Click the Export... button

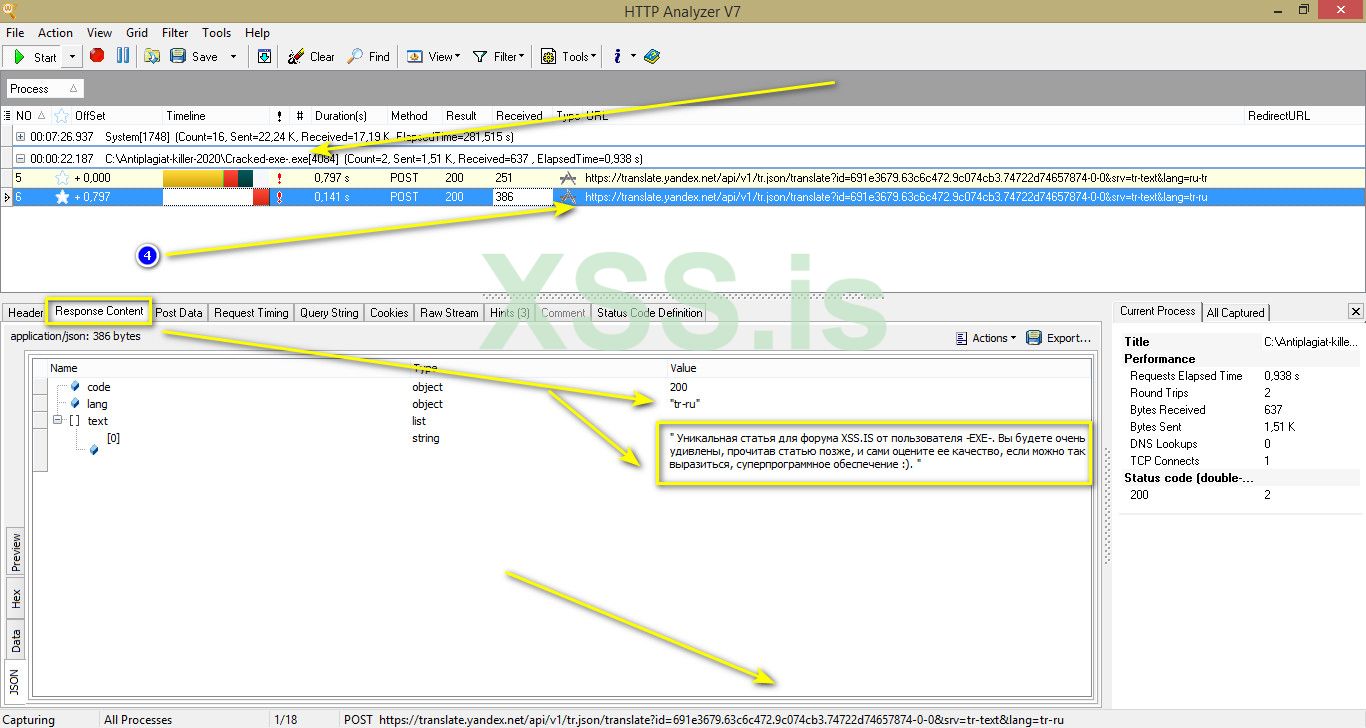click(1059, 338)
